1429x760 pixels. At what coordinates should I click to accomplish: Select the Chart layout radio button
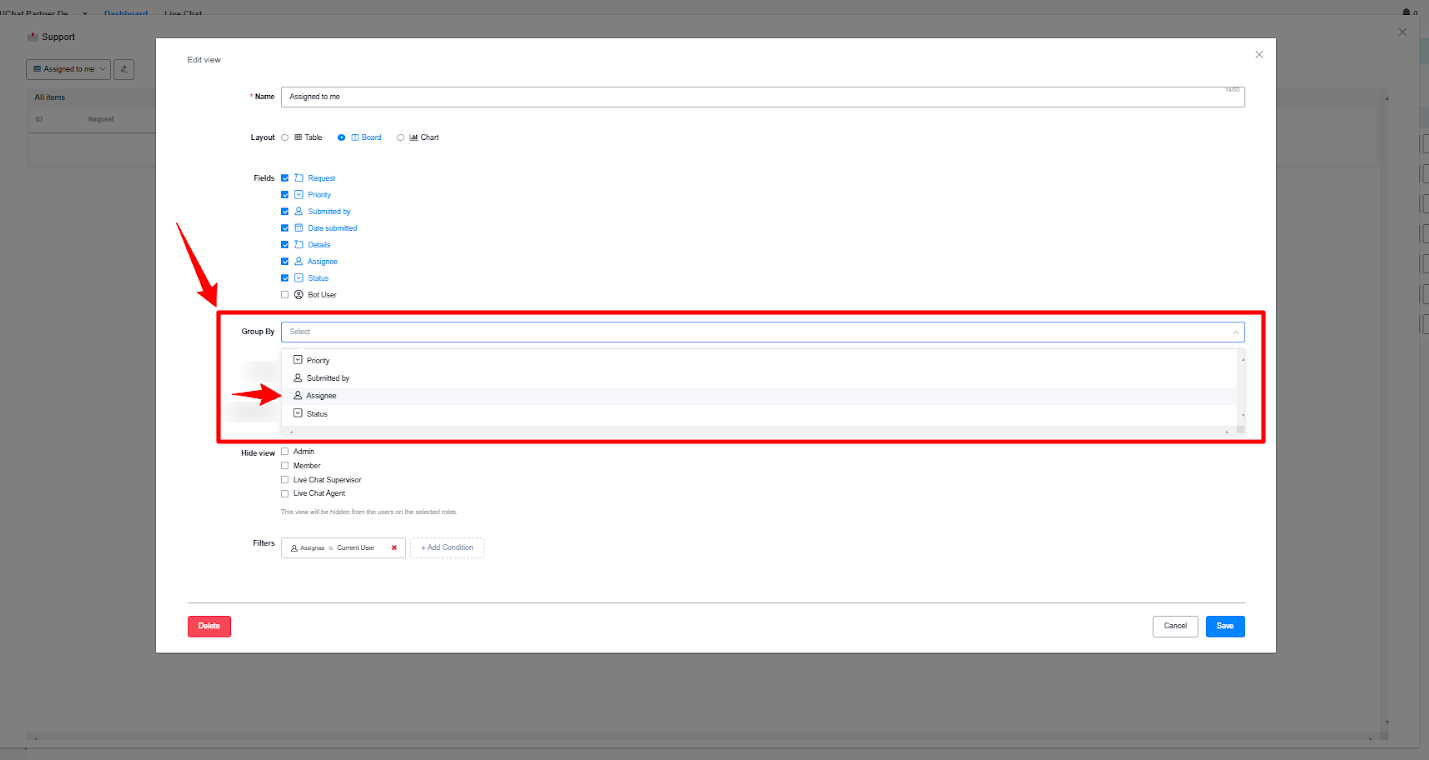pos(400,137)
